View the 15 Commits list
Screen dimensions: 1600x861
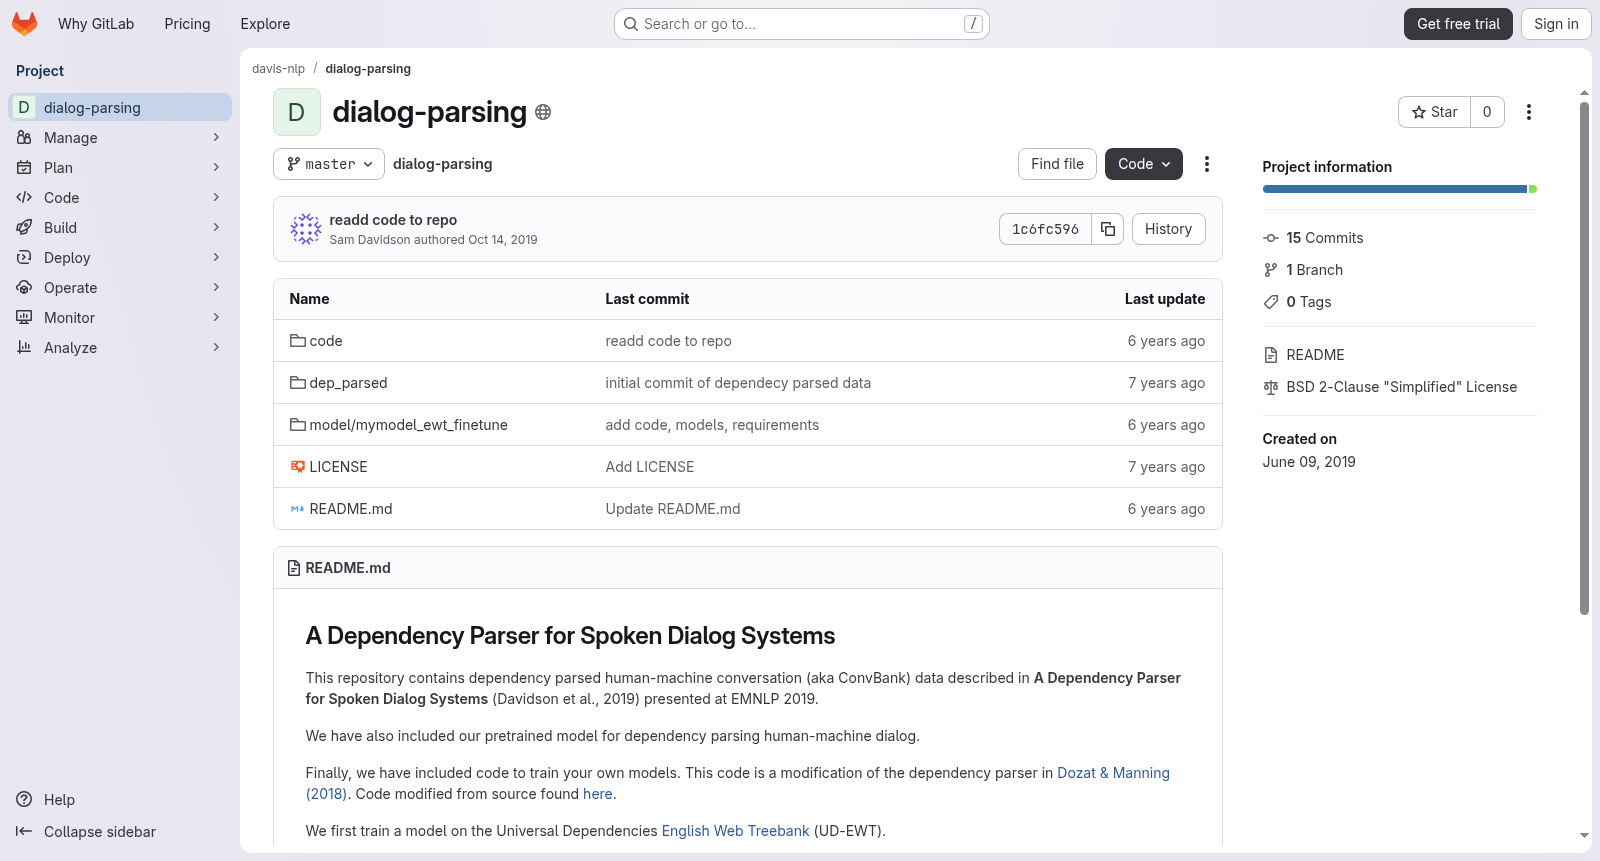click(1324, 238)
